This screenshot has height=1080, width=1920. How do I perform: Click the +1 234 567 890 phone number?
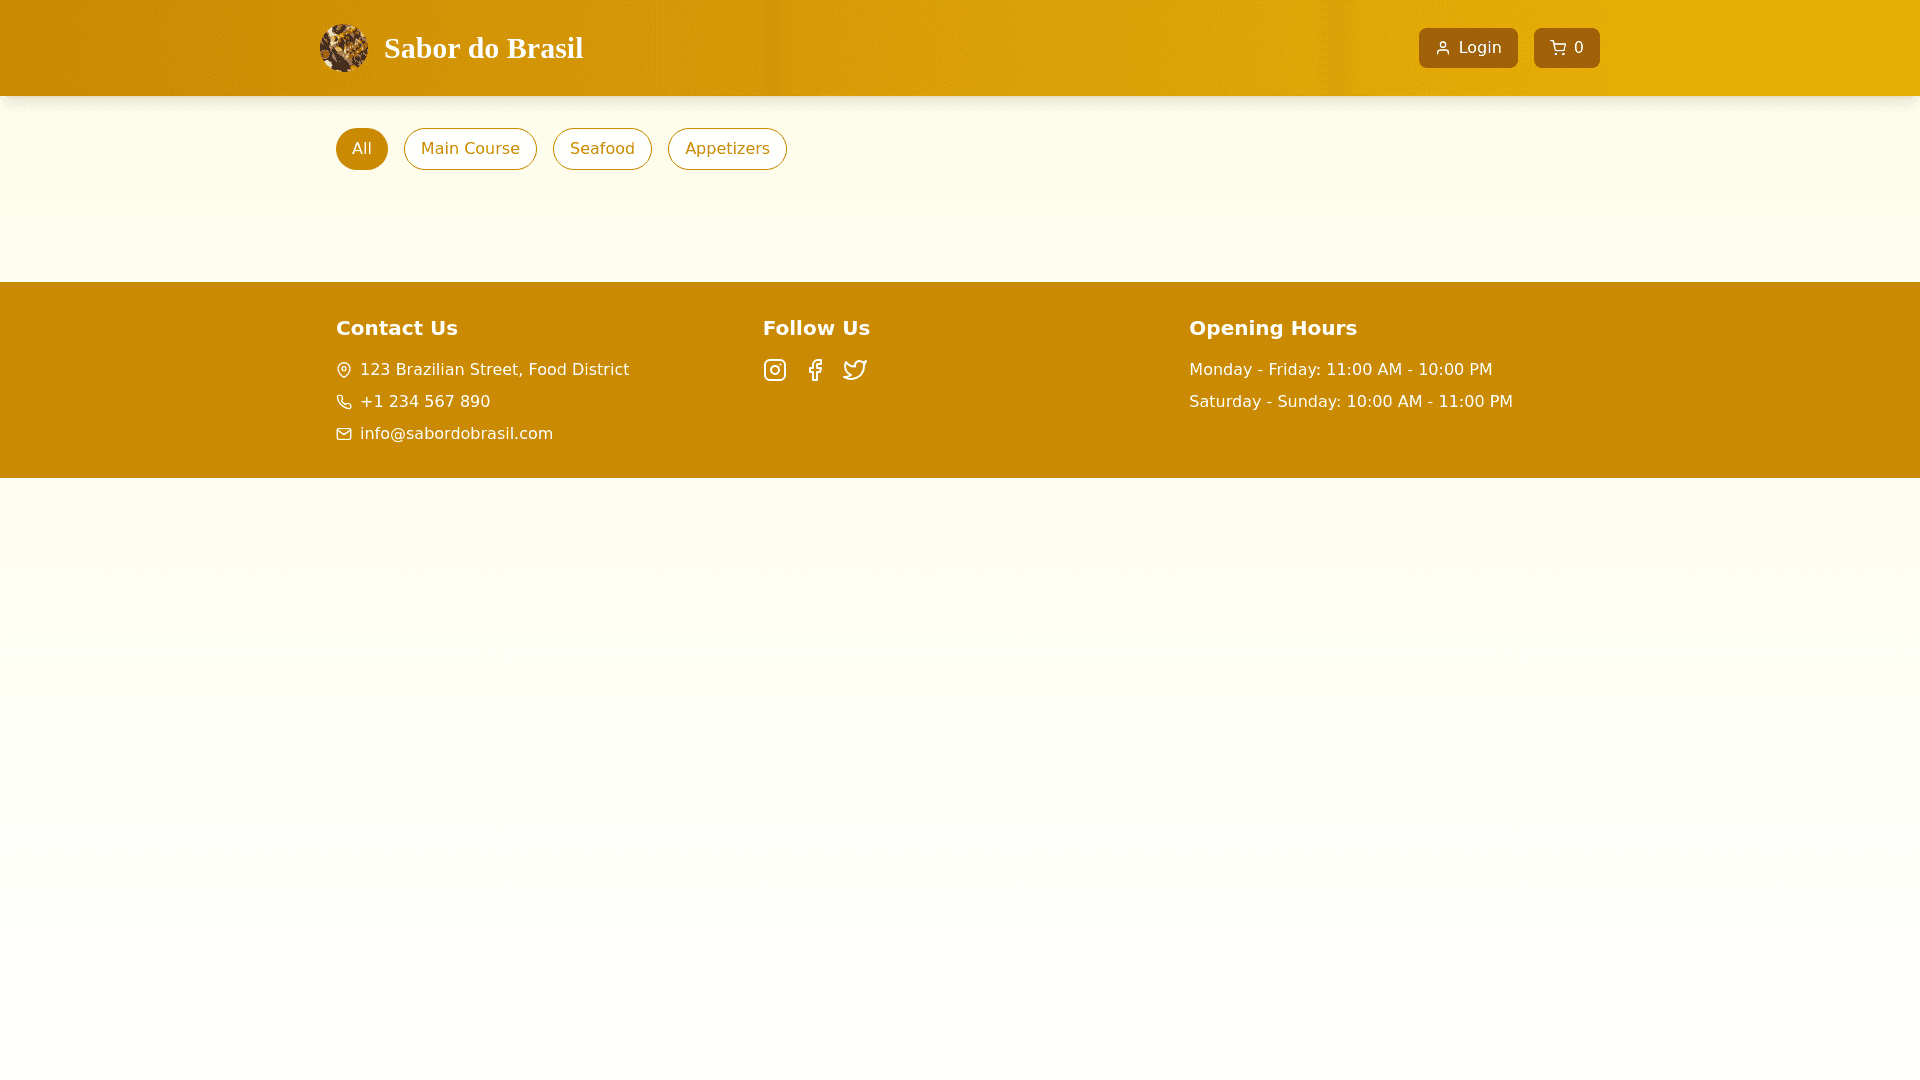tap(425, 402)
